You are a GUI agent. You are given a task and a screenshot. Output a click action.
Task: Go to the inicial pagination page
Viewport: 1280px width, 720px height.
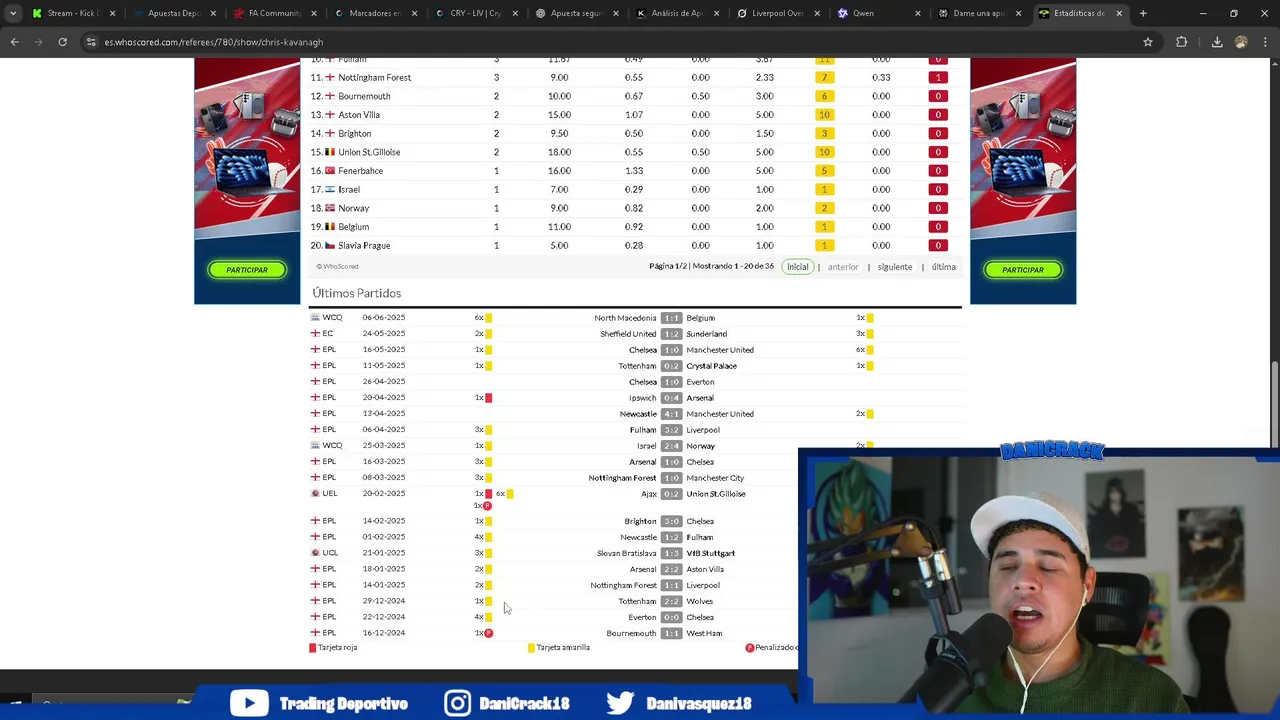click(797, 267)
